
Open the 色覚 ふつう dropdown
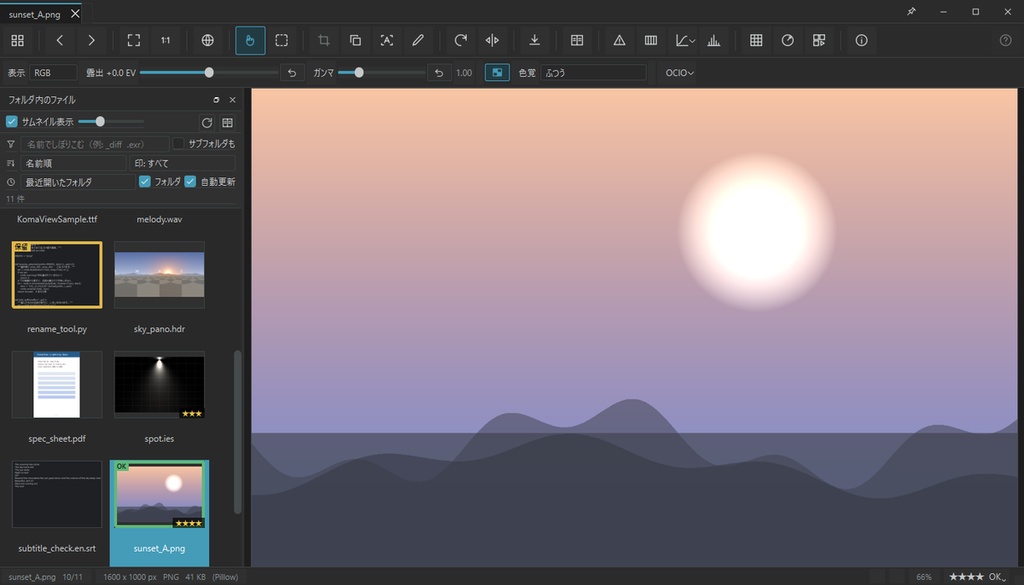click(593, 72)
